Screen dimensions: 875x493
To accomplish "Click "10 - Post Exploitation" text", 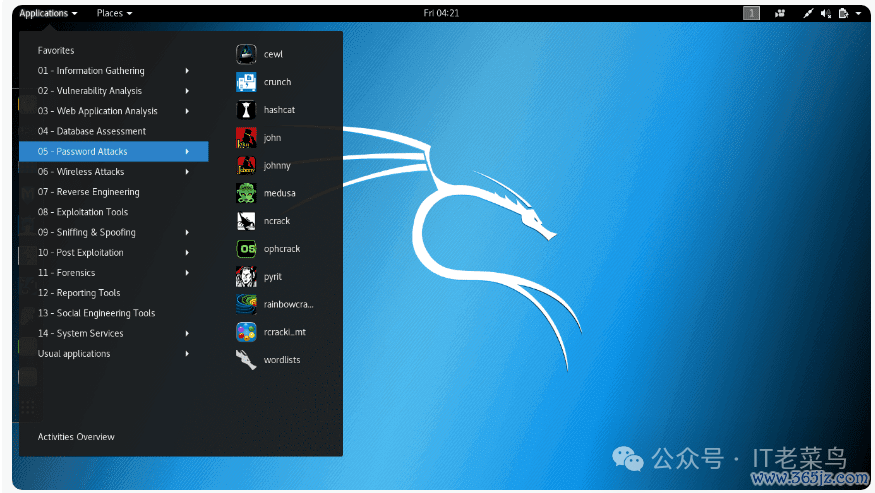I will pyautogui.click(x=81, y=252).
